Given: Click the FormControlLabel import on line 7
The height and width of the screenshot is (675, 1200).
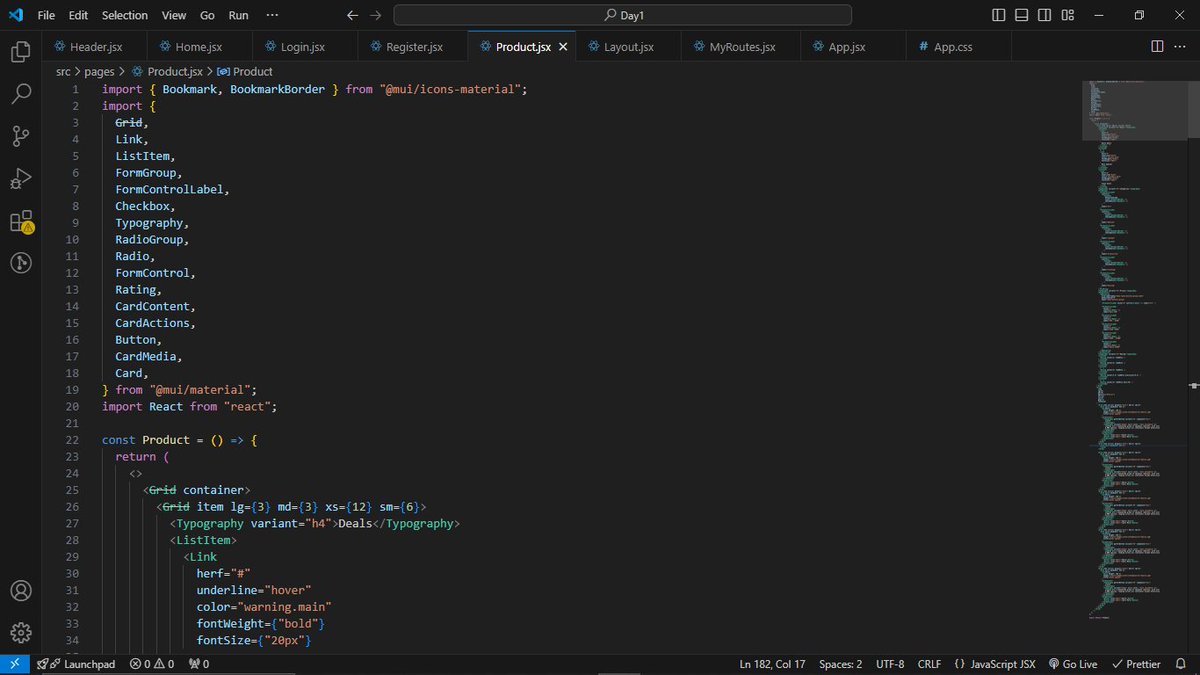Looking at the screenshot, I should (x=169, y=189).
